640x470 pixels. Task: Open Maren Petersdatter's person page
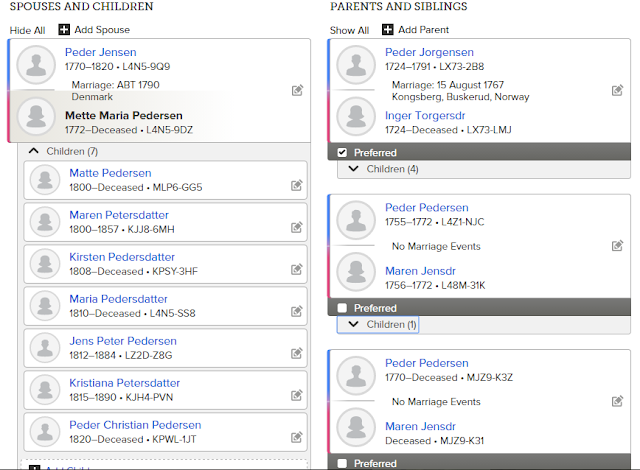119,215
